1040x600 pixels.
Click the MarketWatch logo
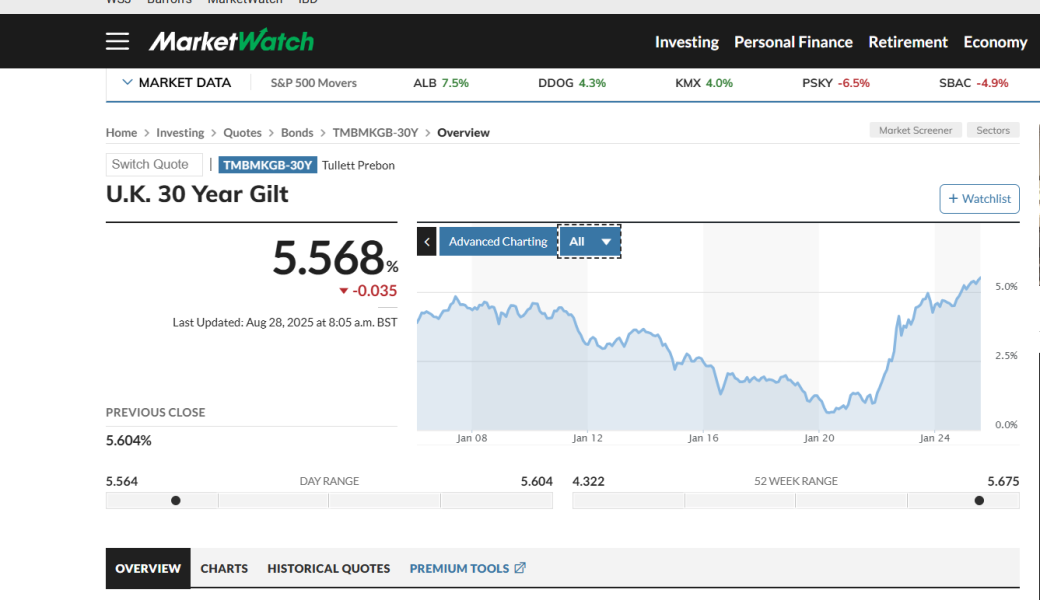point(231,41)
